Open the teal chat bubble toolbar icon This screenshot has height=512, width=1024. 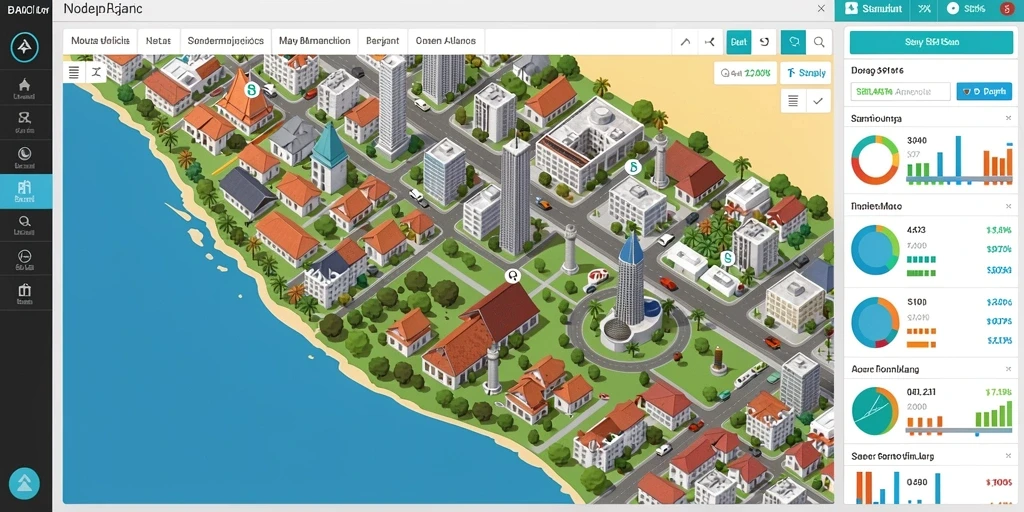pyautogui.click(x=794, y=42)
